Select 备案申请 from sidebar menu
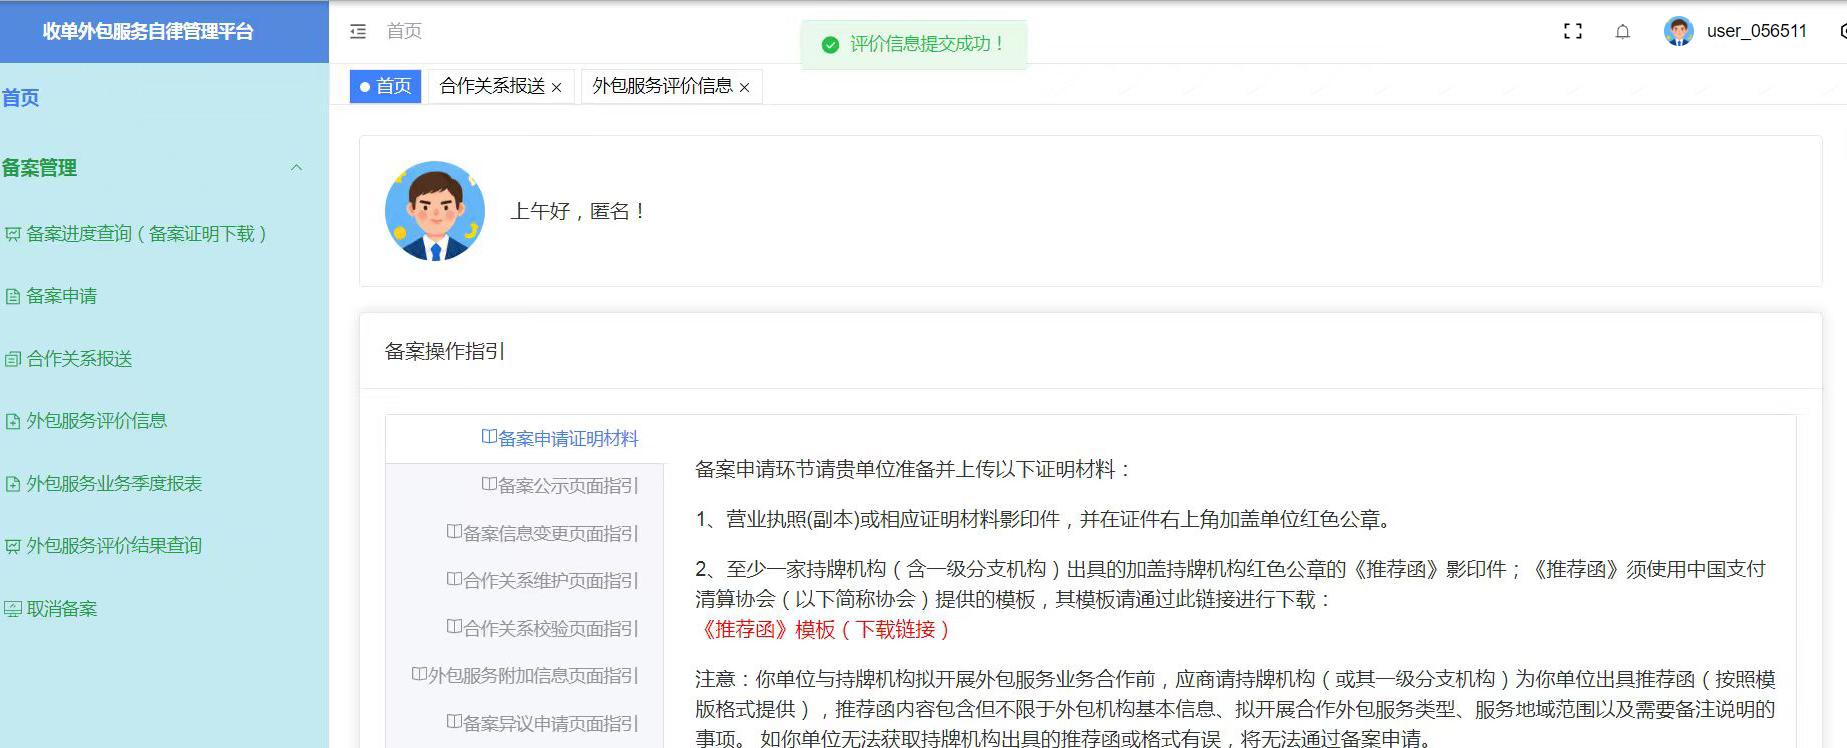1847x748 pixels. click(x=61, y=296)
